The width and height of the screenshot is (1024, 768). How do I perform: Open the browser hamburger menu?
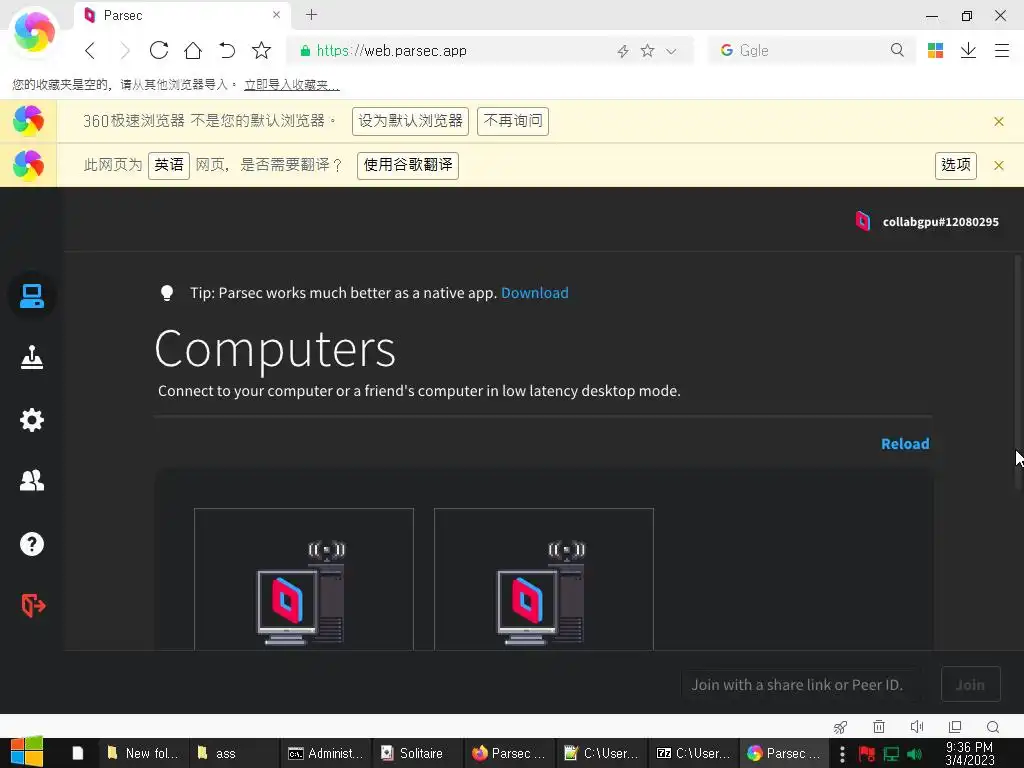click(1002, 50)
